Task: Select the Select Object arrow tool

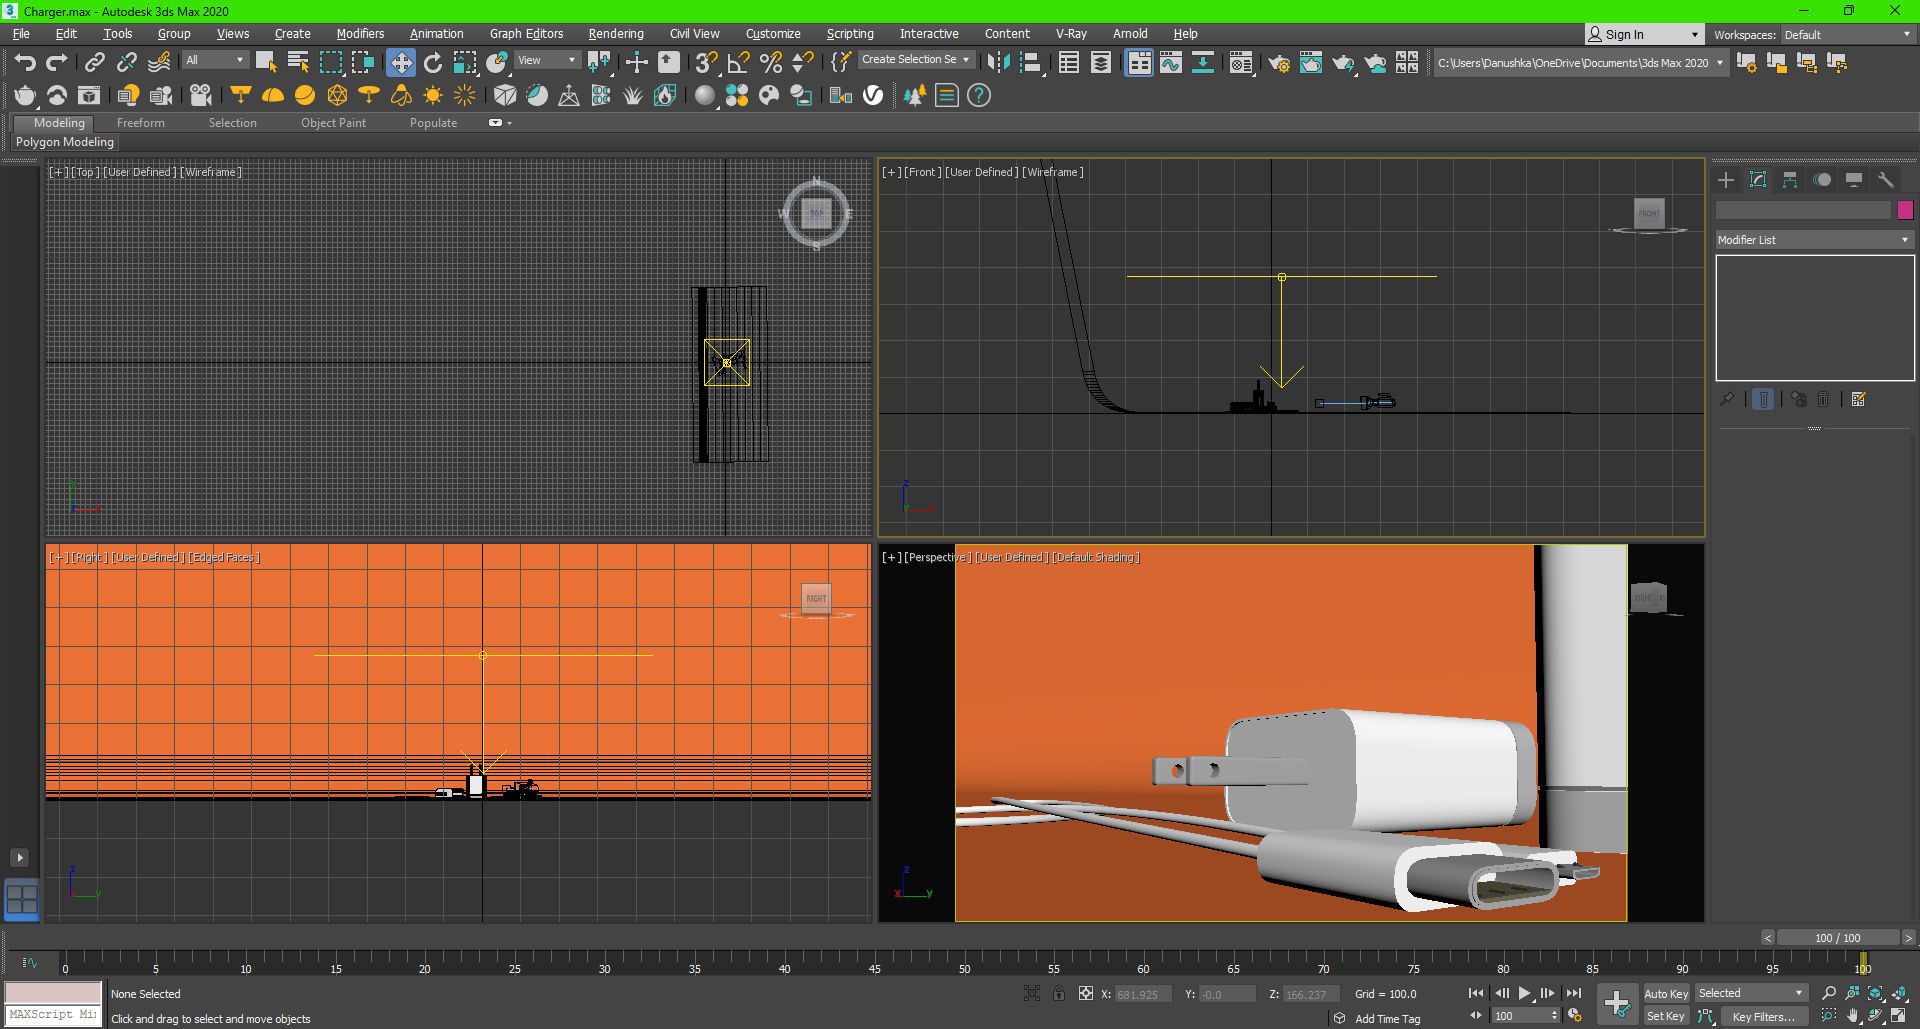Action: coord(266,62)
